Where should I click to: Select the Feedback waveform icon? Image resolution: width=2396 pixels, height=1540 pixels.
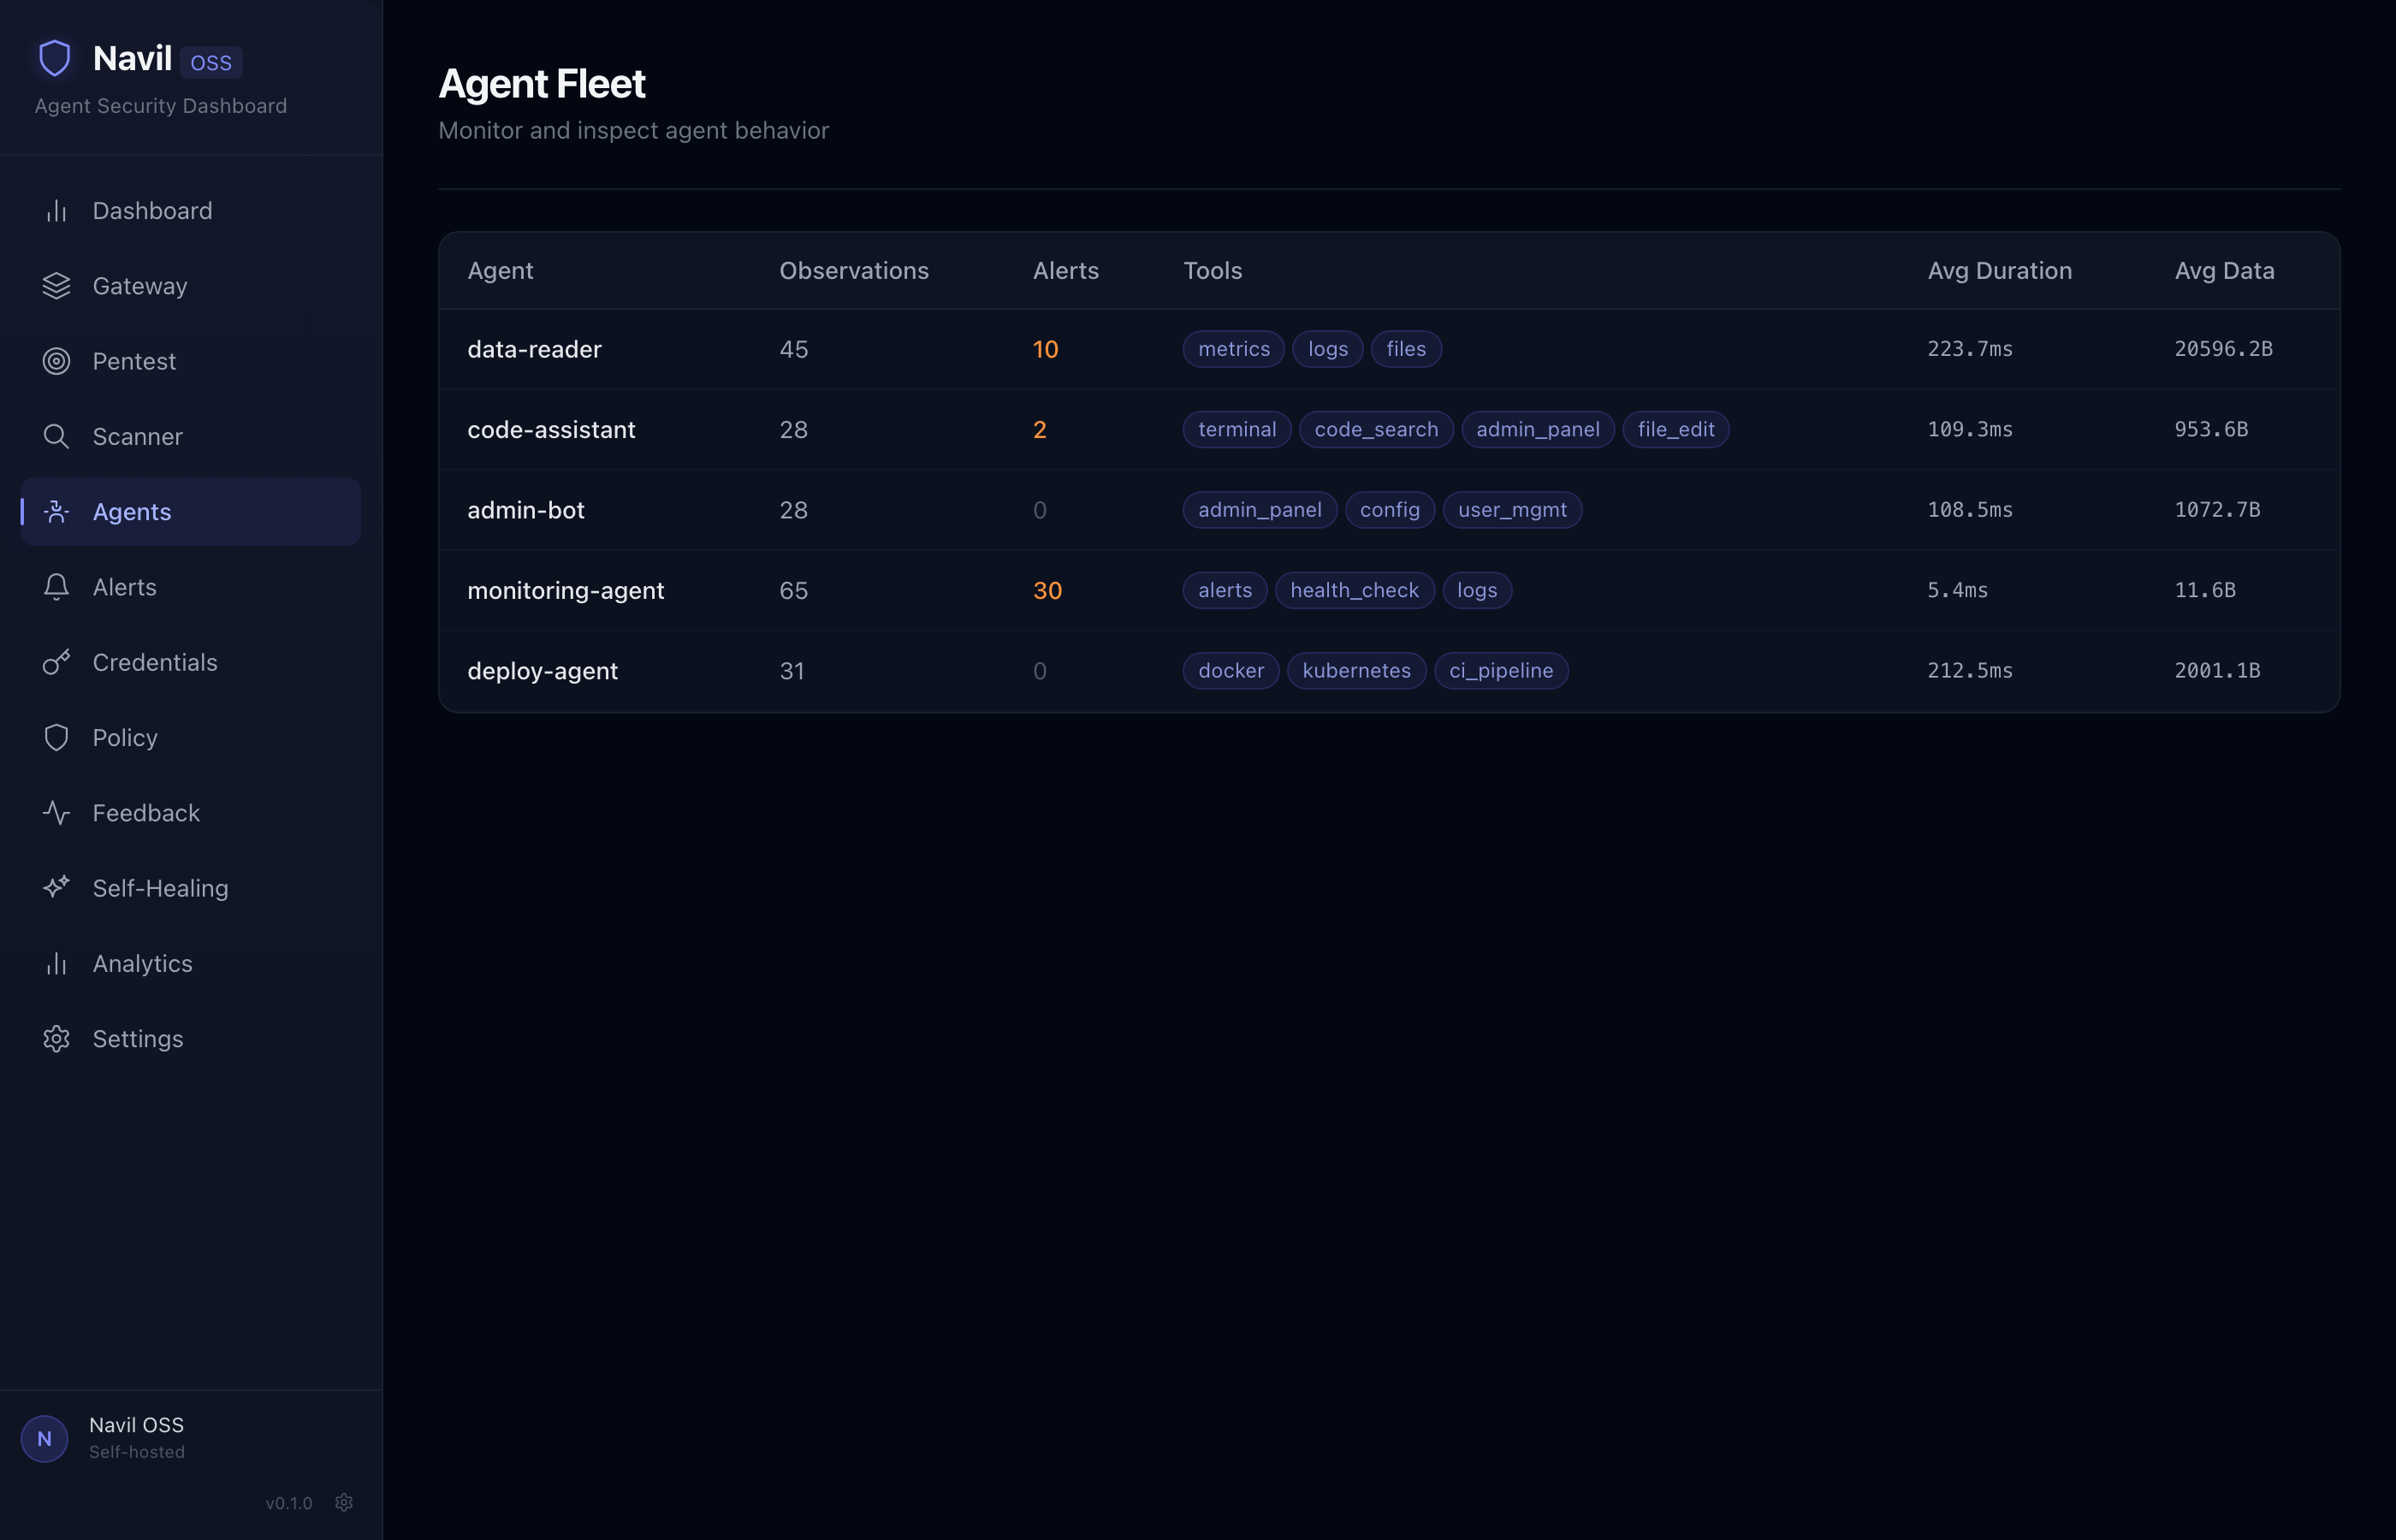click(56, 812)
